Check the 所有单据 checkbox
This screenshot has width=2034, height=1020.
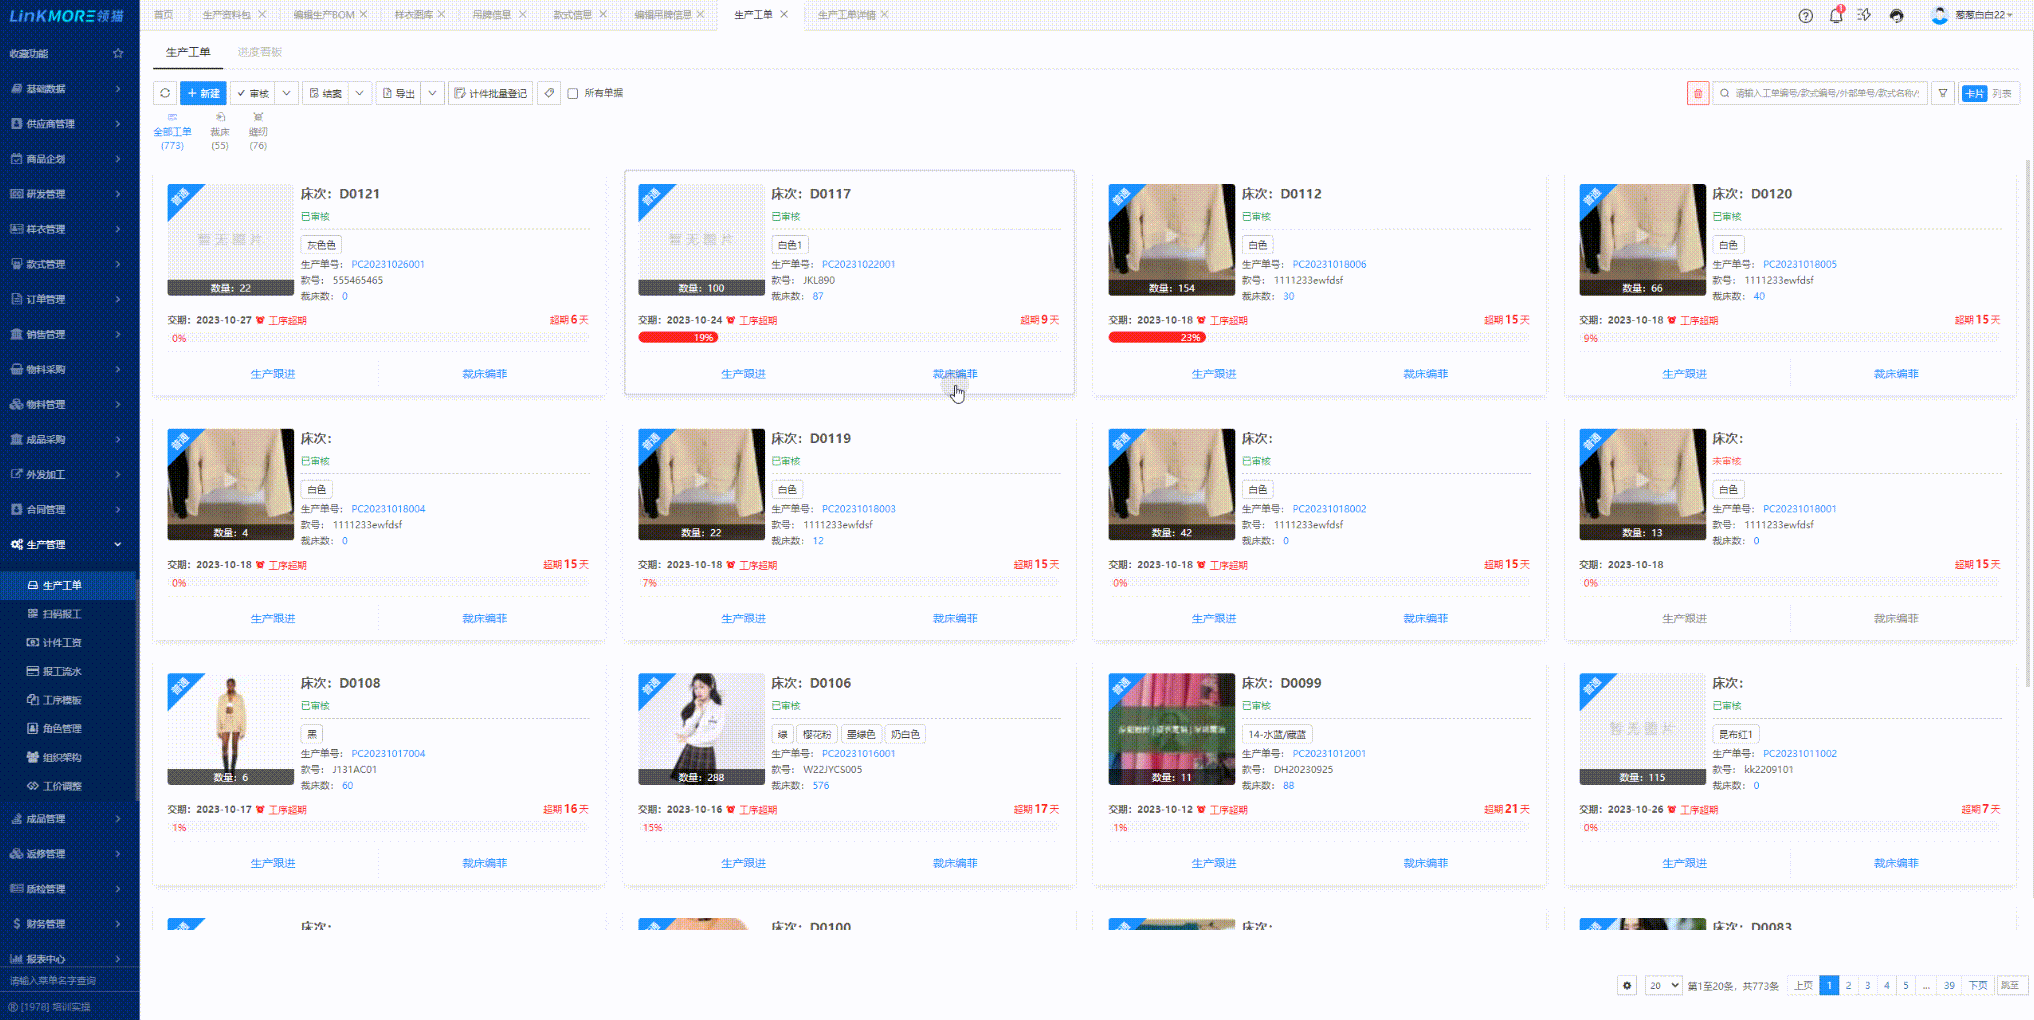[x=573, y=93]
